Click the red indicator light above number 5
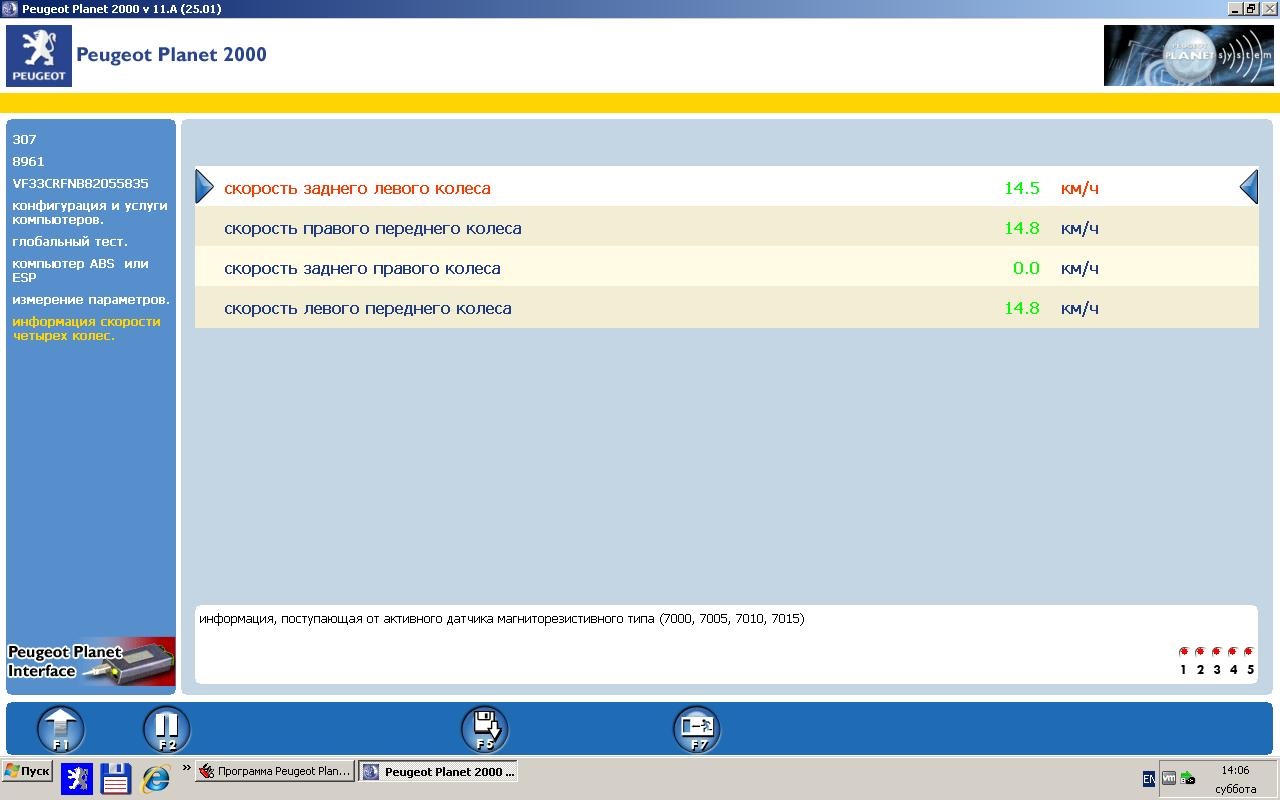This screenshot has height=800, width=1280. (x=1248, y=652)
